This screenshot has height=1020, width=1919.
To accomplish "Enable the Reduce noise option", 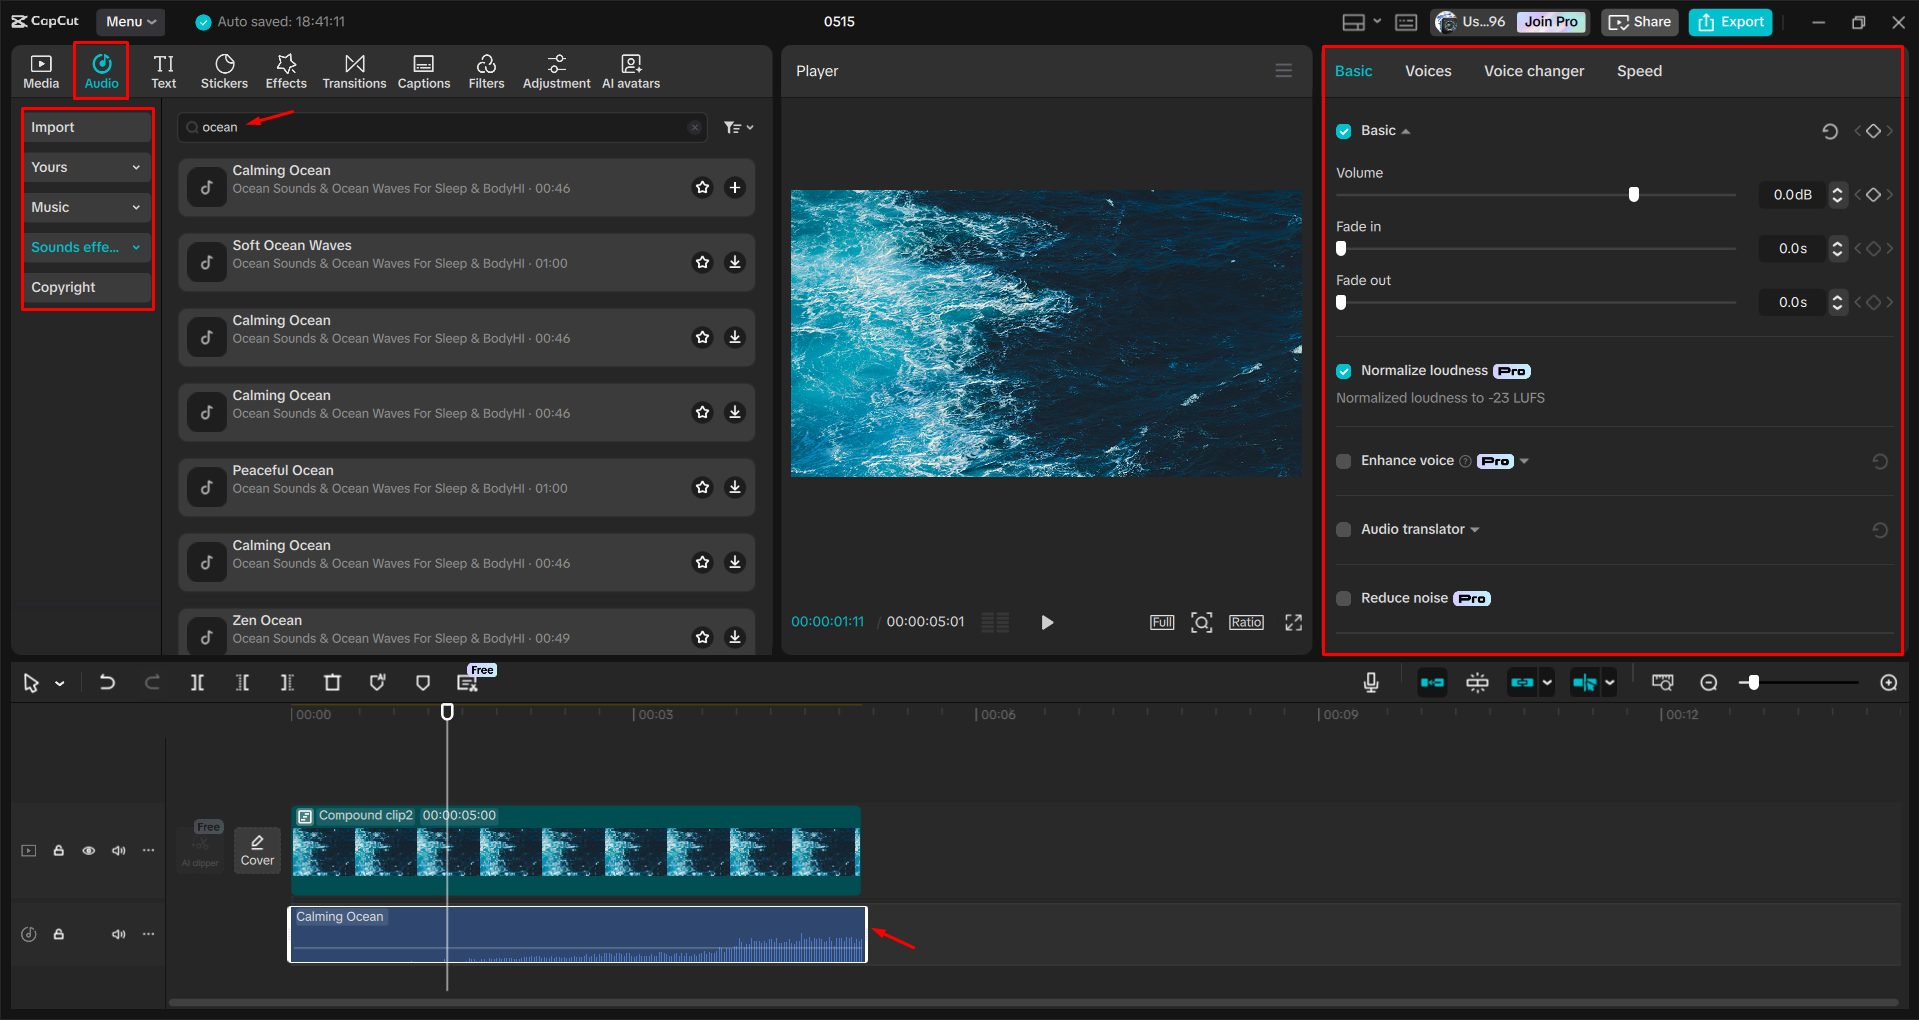I will tap(1343, 598).
